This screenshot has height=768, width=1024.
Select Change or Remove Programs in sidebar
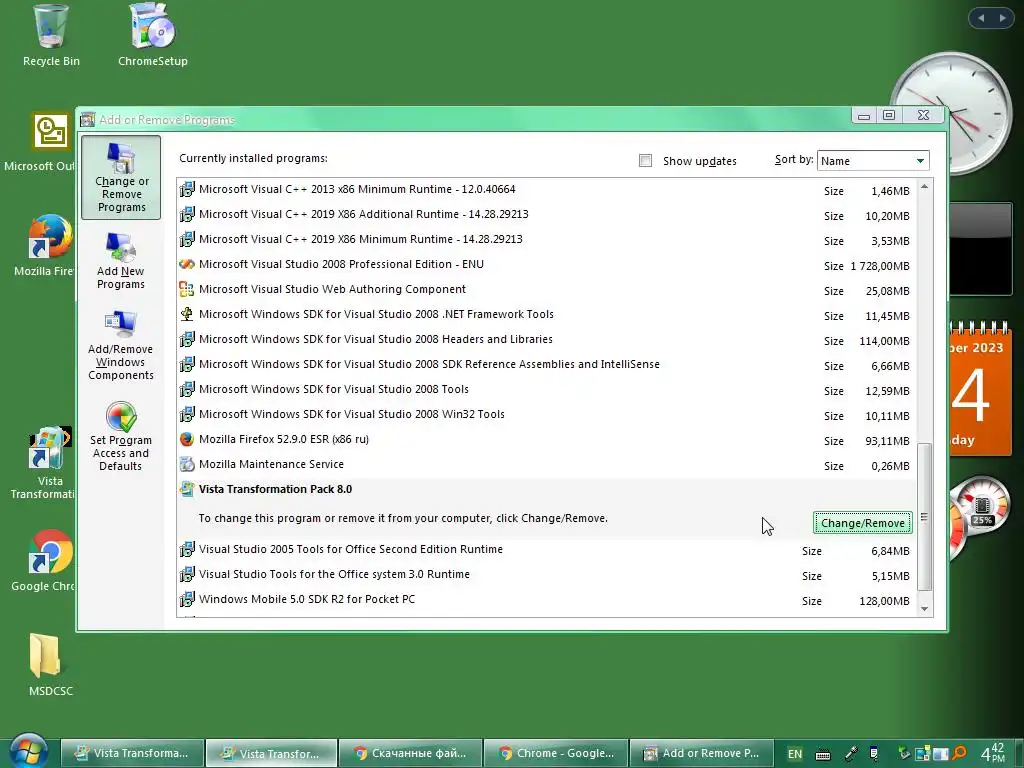121,178
